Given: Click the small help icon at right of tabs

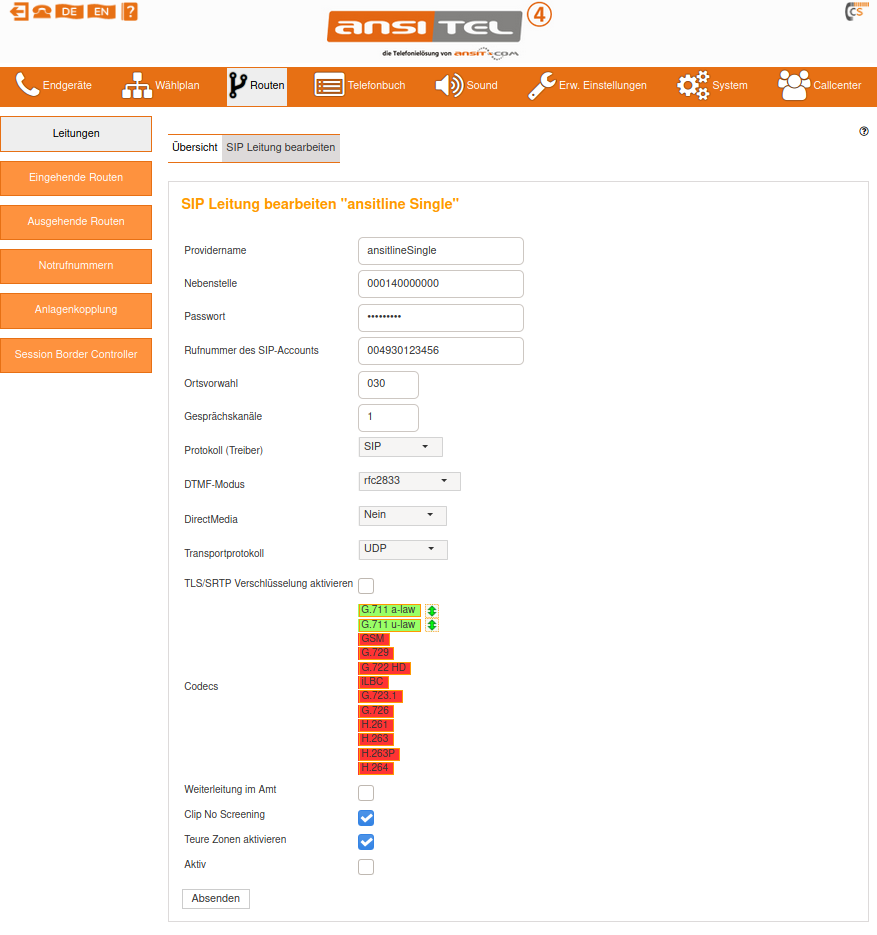Looking at the screenshot, I should 864,131.
